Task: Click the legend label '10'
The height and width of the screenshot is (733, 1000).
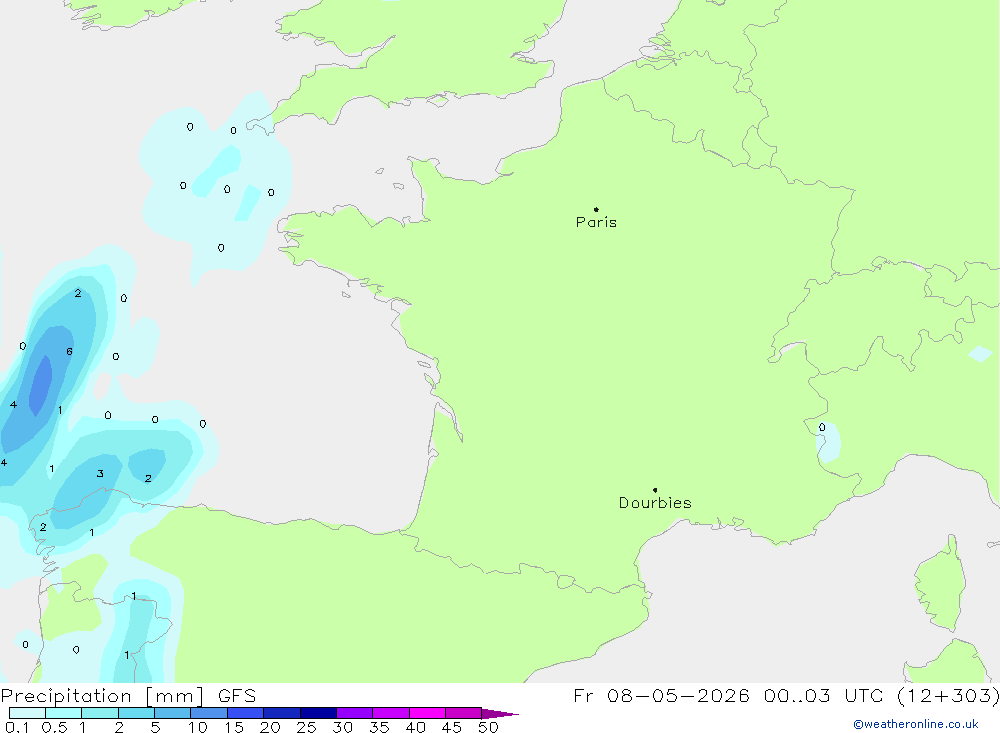Action: click(x=198, y=727)
